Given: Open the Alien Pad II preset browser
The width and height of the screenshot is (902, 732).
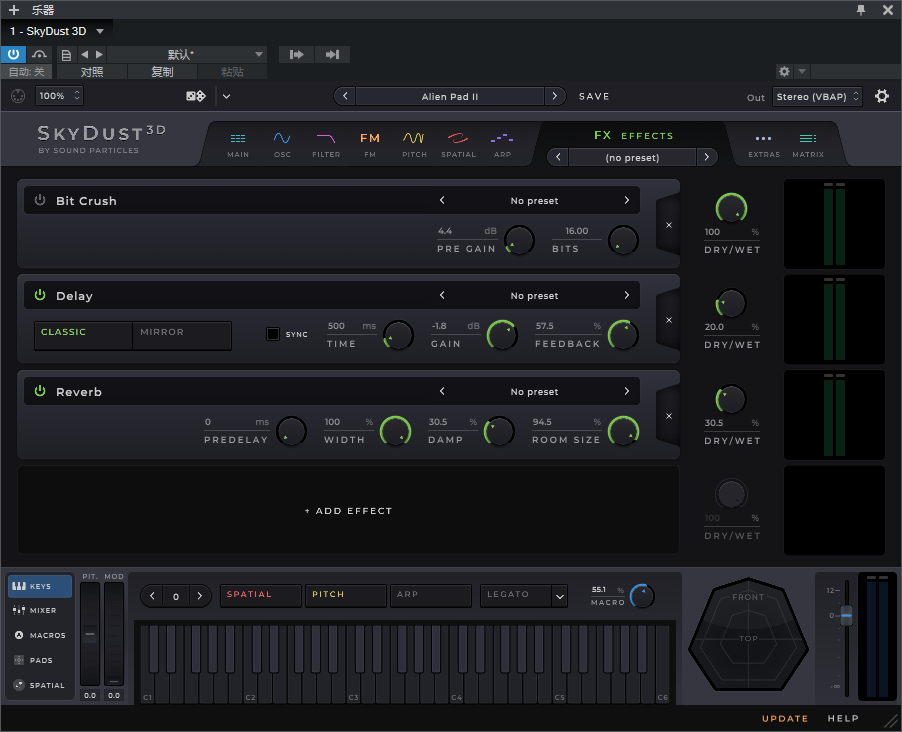Looking at the screenshot, I should tap(450, 96).
